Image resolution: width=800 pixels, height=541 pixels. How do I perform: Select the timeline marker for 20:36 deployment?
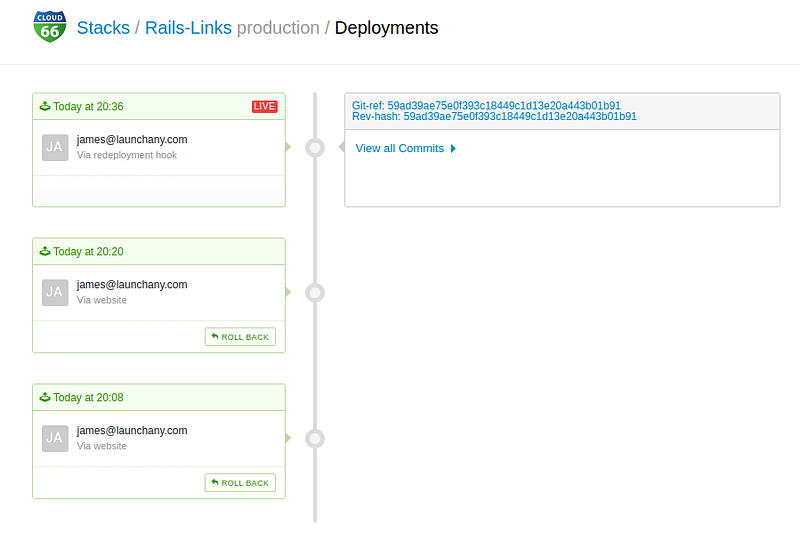click(315, 148)
